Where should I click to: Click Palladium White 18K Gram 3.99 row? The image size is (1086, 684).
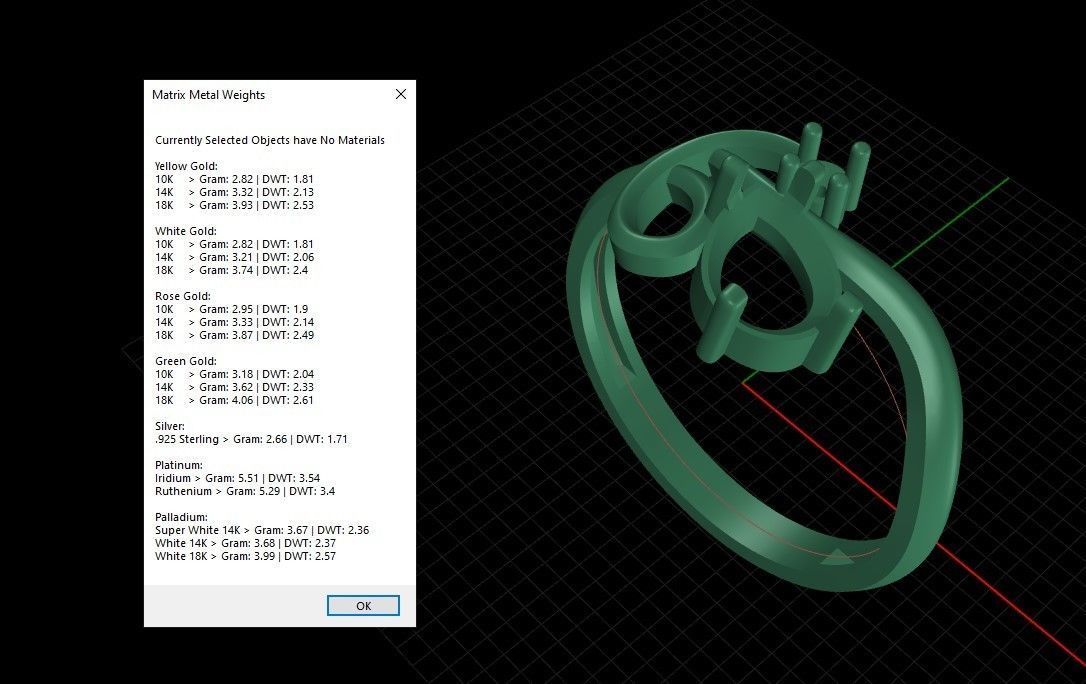pyautogui.click(x=245, y=557)
